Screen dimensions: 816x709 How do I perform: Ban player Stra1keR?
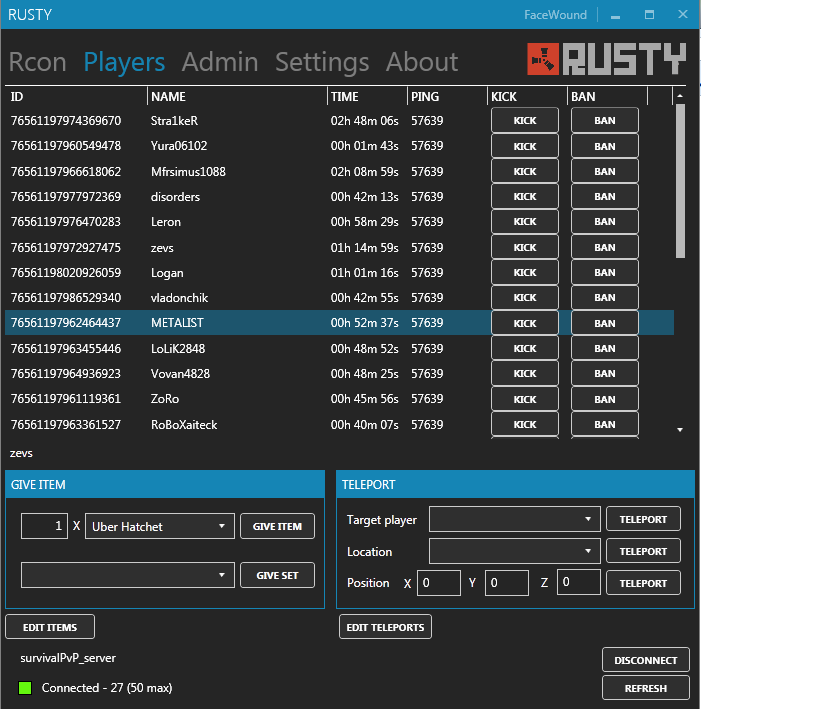605,120
